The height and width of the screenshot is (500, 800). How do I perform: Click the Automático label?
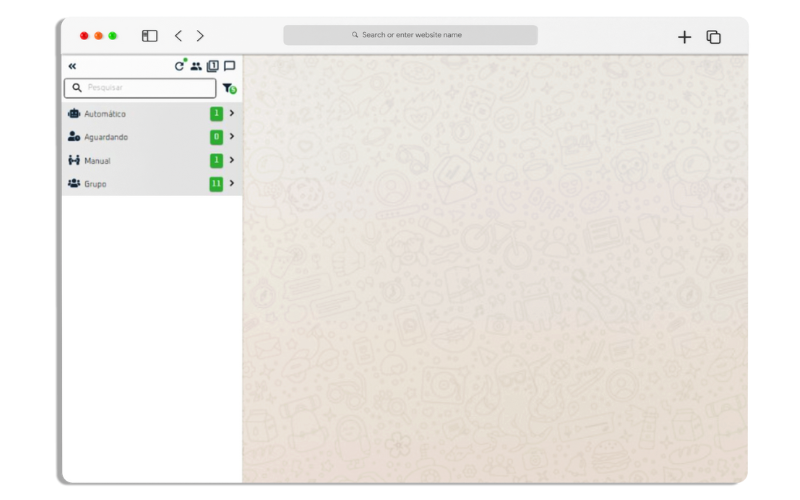pos(105,114)
